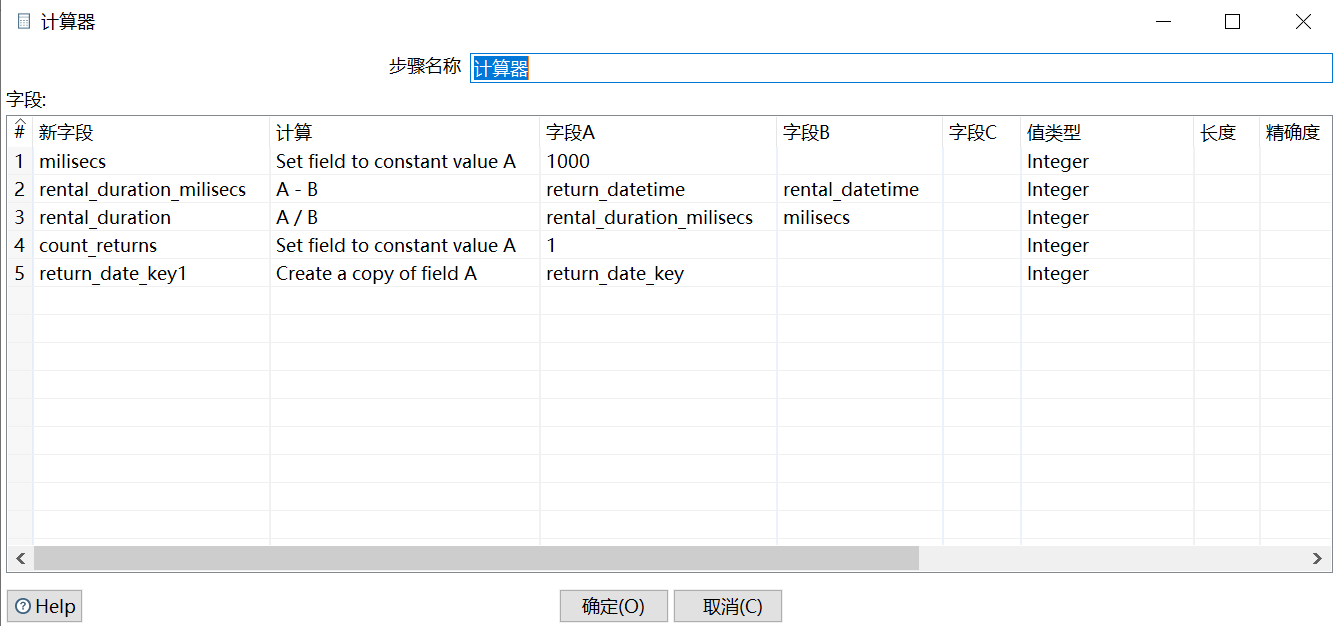Viewport: 1336px width, 626px height.
Task: Click the Help question mark icon
Action: (20, 605)
